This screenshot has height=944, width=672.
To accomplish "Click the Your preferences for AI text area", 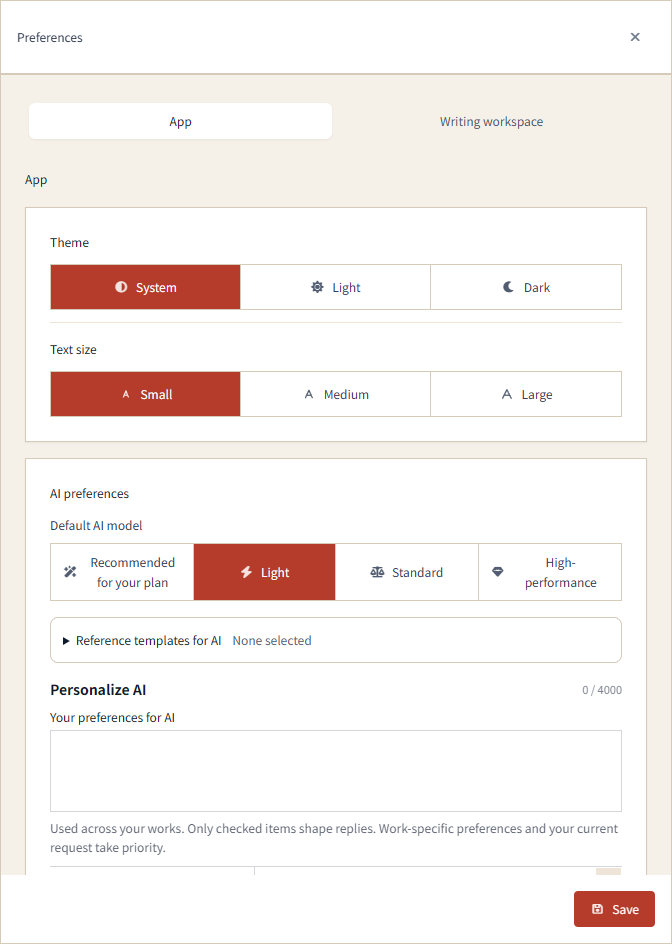I will click(x=335, y=771).
